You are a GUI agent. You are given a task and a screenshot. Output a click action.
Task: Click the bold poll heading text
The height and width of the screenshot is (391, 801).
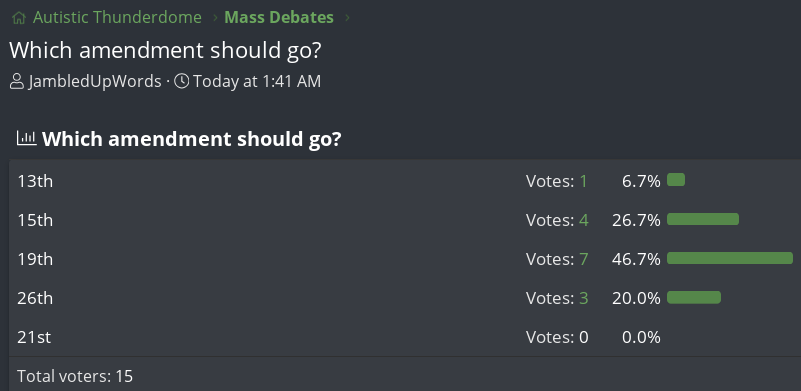click(192, 139)
